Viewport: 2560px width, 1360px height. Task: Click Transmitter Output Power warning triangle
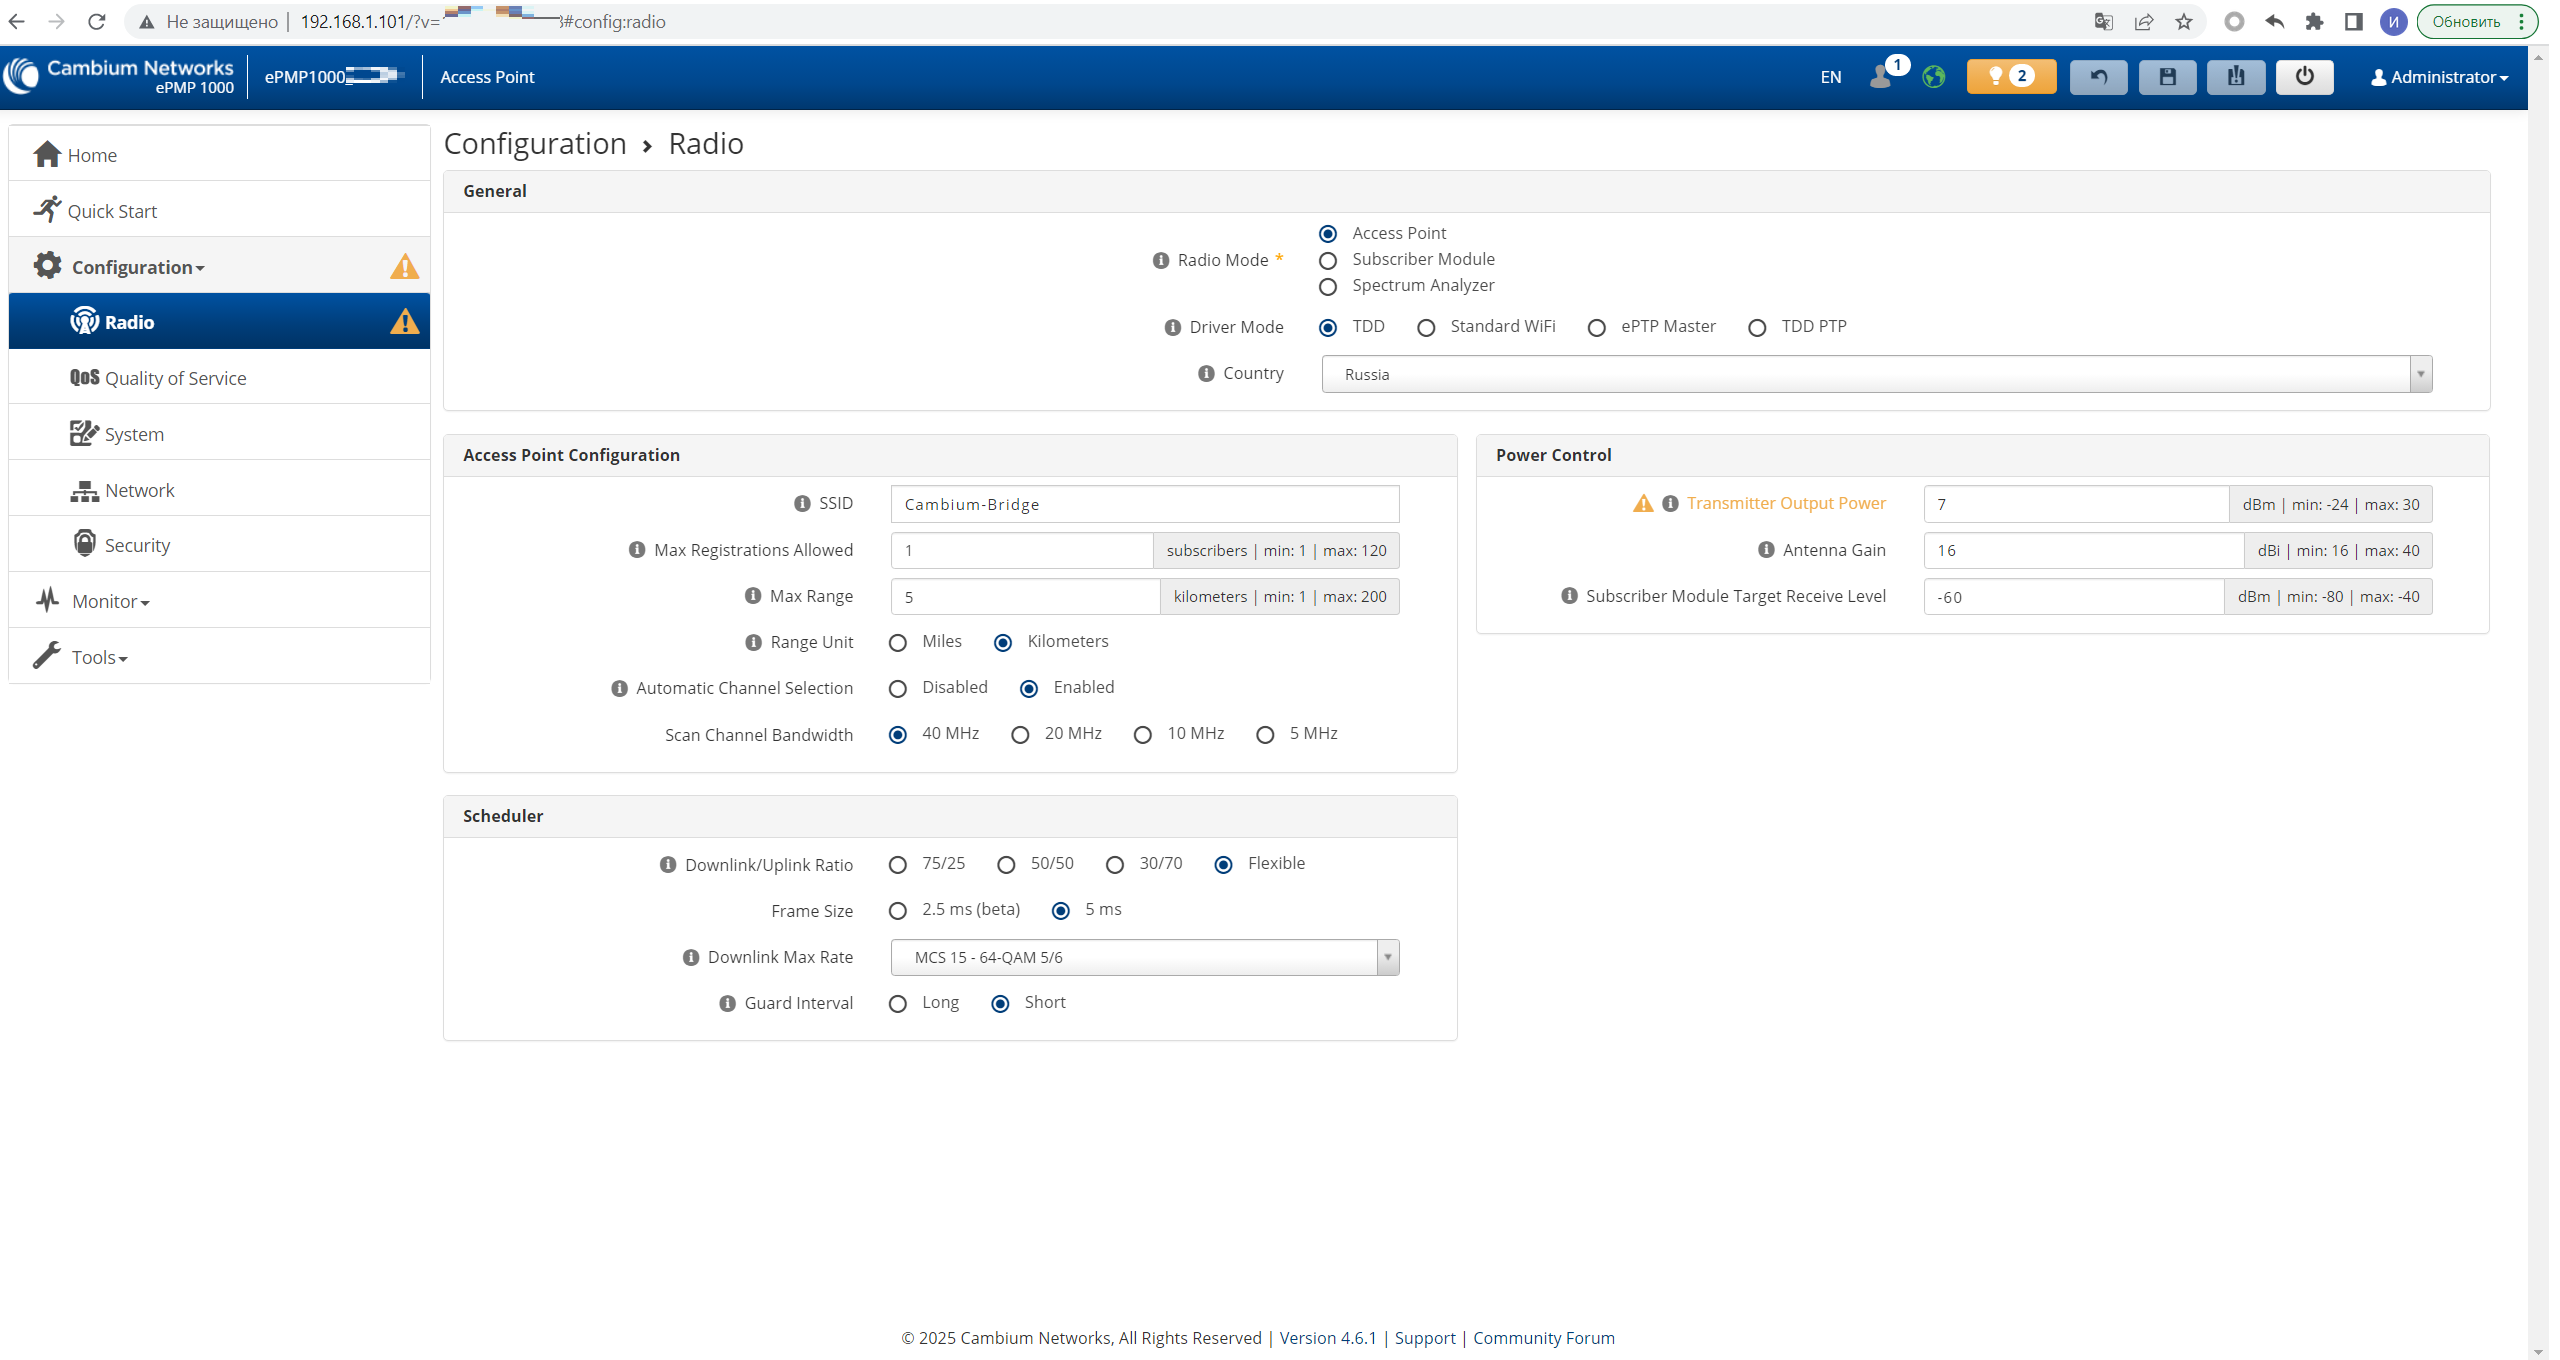coord(1642,503)
